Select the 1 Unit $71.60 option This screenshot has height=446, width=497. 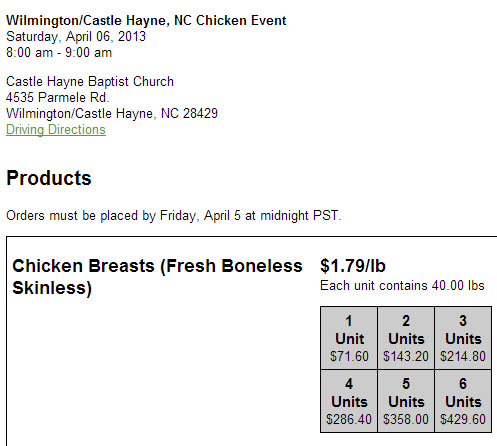[349, 338]
